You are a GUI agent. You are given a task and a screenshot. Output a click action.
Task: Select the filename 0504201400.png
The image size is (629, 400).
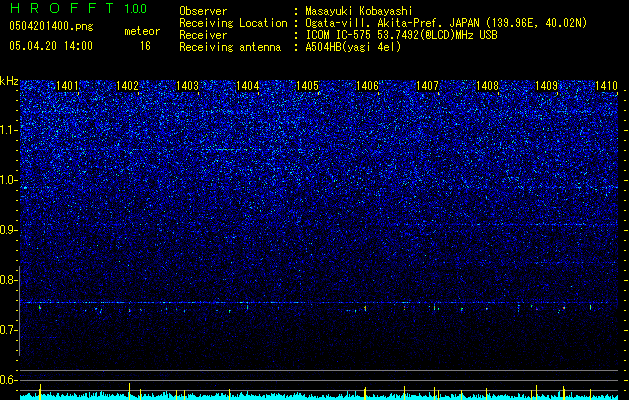[51, 26]
